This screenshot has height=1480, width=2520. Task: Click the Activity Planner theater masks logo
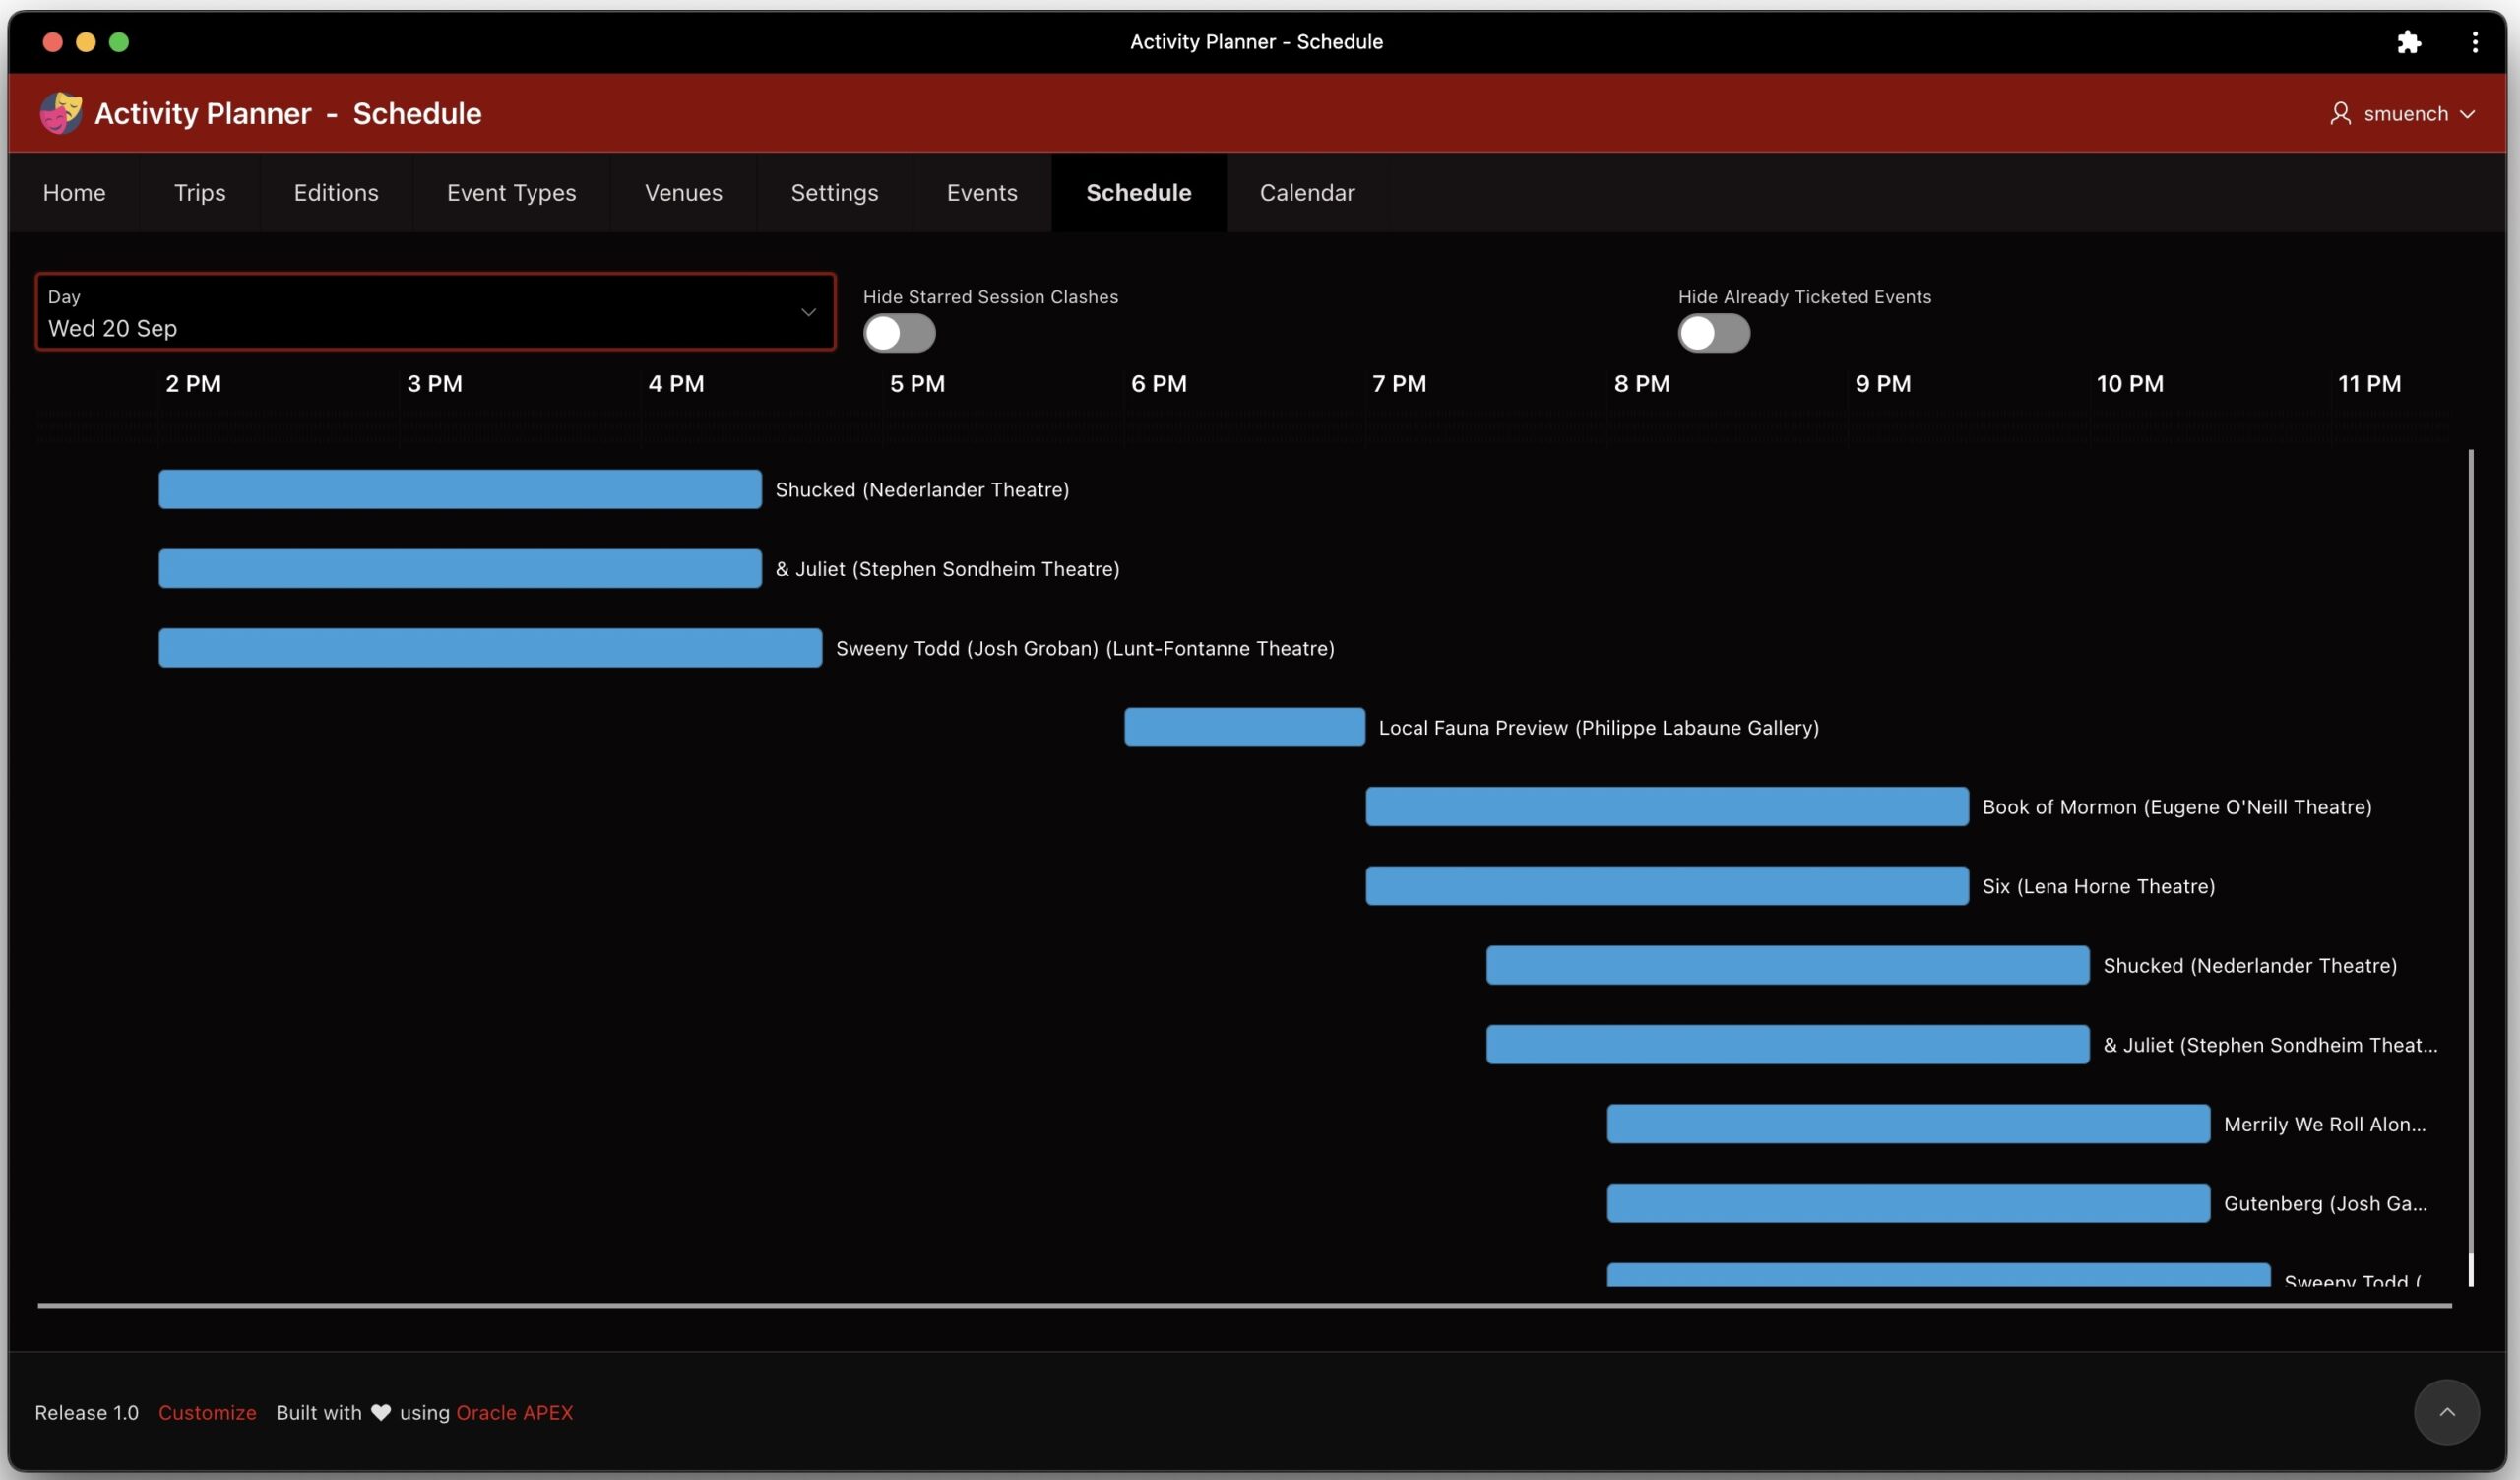click(60, 113)
